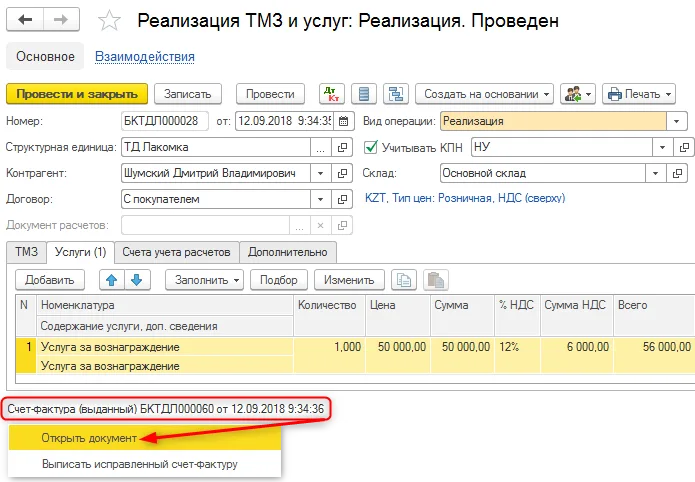Go back with the left arrow button

click(x=25, y=20)
